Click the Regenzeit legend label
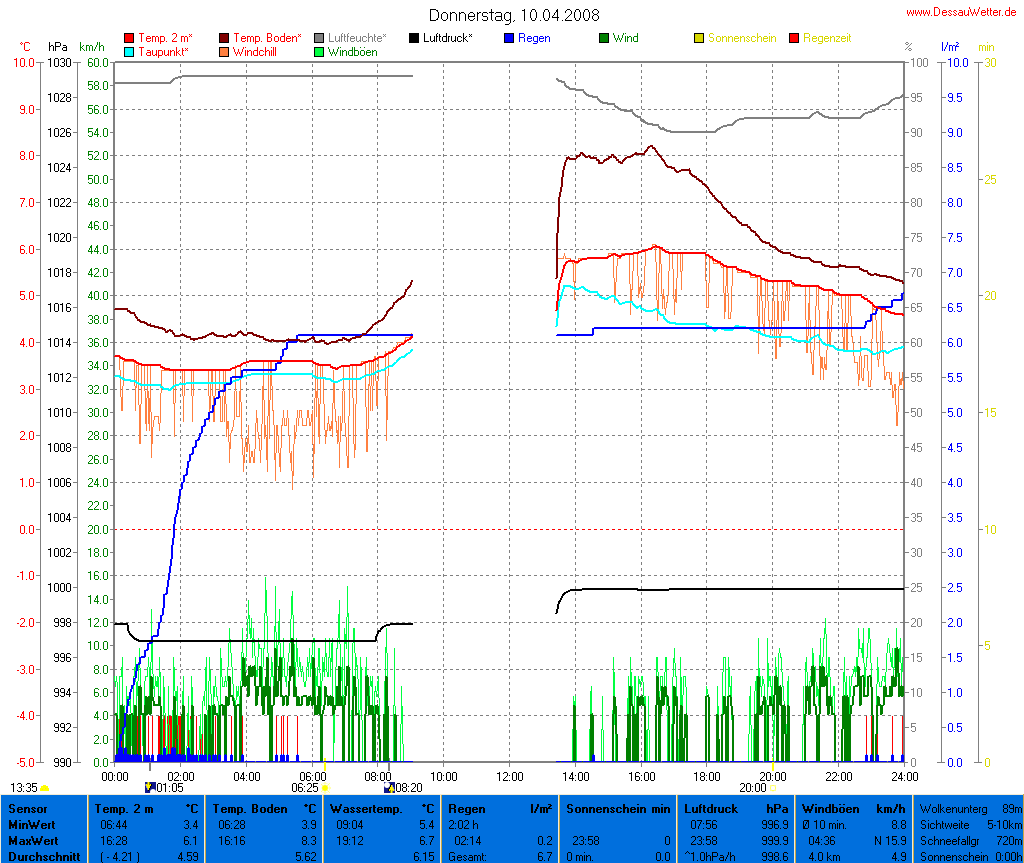Viewport: 1024px width, 863px height. [x=827, y=38]
